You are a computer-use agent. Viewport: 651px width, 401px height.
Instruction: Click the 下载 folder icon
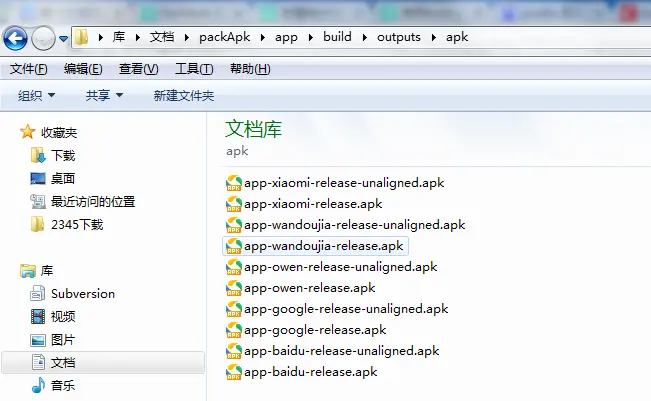click(38, 155)
